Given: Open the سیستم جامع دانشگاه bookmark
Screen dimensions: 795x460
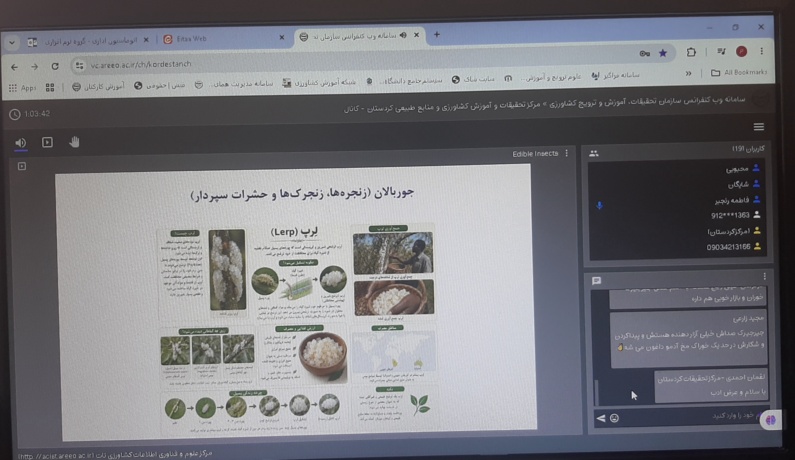Looking at the screenshot, I should (405, 81).
